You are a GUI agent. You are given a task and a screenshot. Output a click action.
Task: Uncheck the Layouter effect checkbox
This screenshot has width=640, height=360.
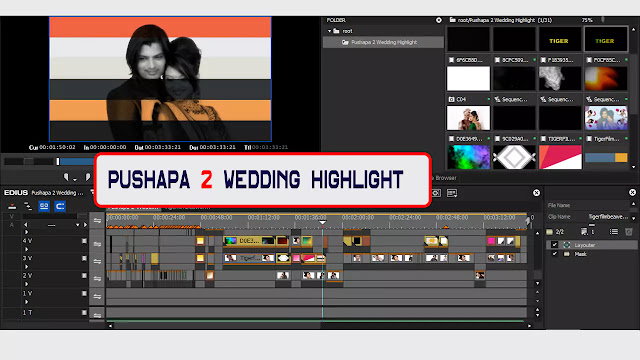[554, 245]
